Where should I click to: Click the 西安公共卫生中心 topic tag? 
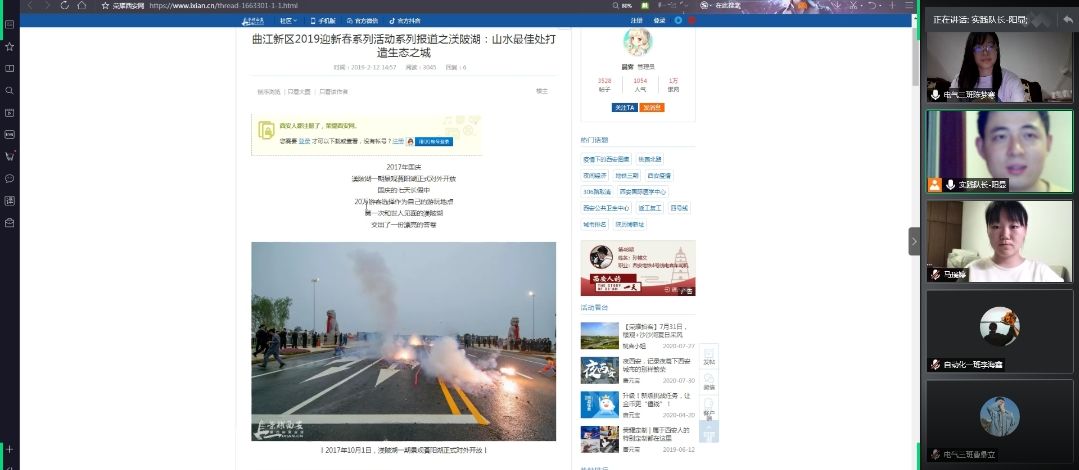[606, 208]
